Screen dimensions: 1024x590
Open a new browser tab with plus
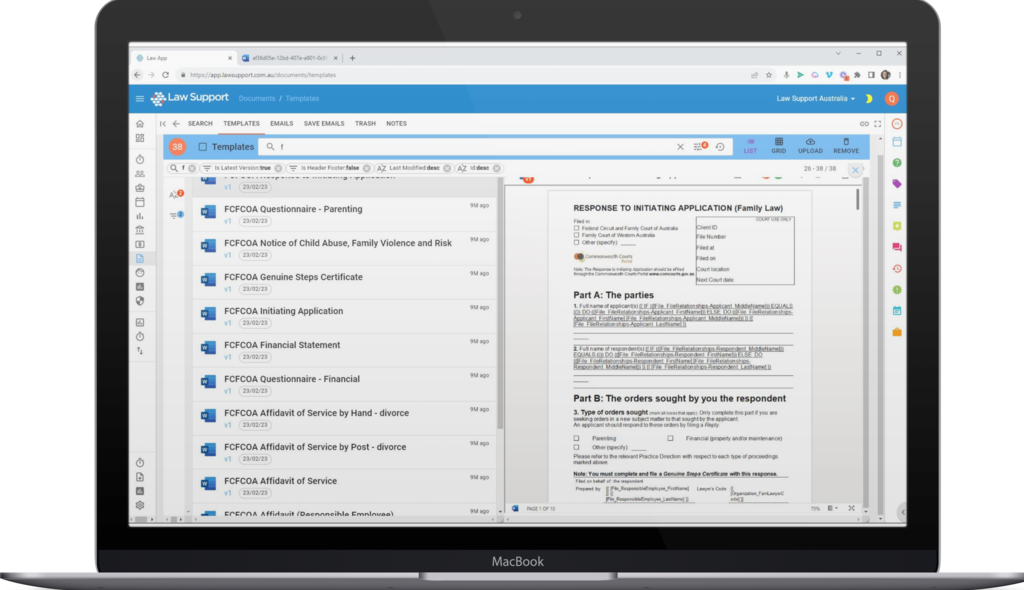(x=353, y=58)
